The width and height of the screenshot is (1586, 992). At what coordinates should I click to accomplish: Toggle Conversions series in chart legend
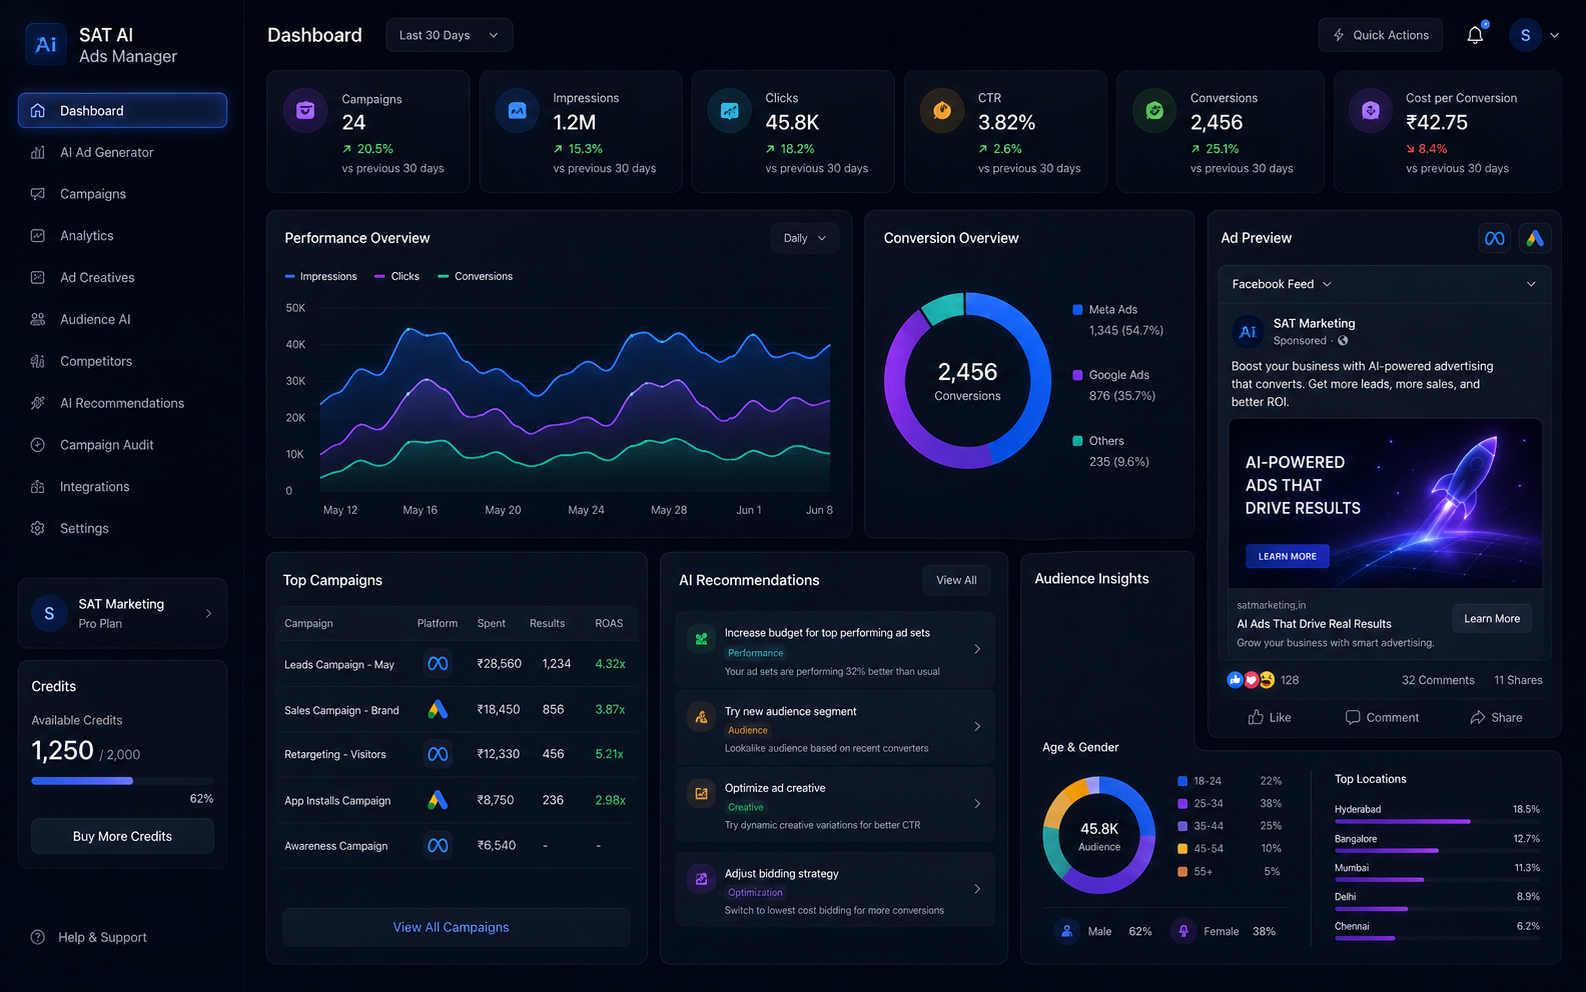[x=475, y=276]
